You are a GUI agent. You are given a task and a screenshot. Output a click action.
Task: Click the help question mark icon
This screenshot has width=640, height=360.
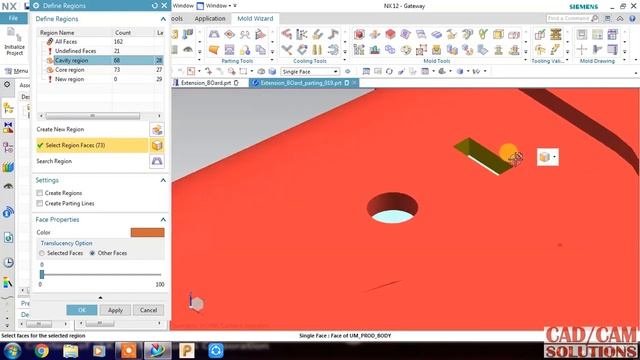[x=633, y=18]
